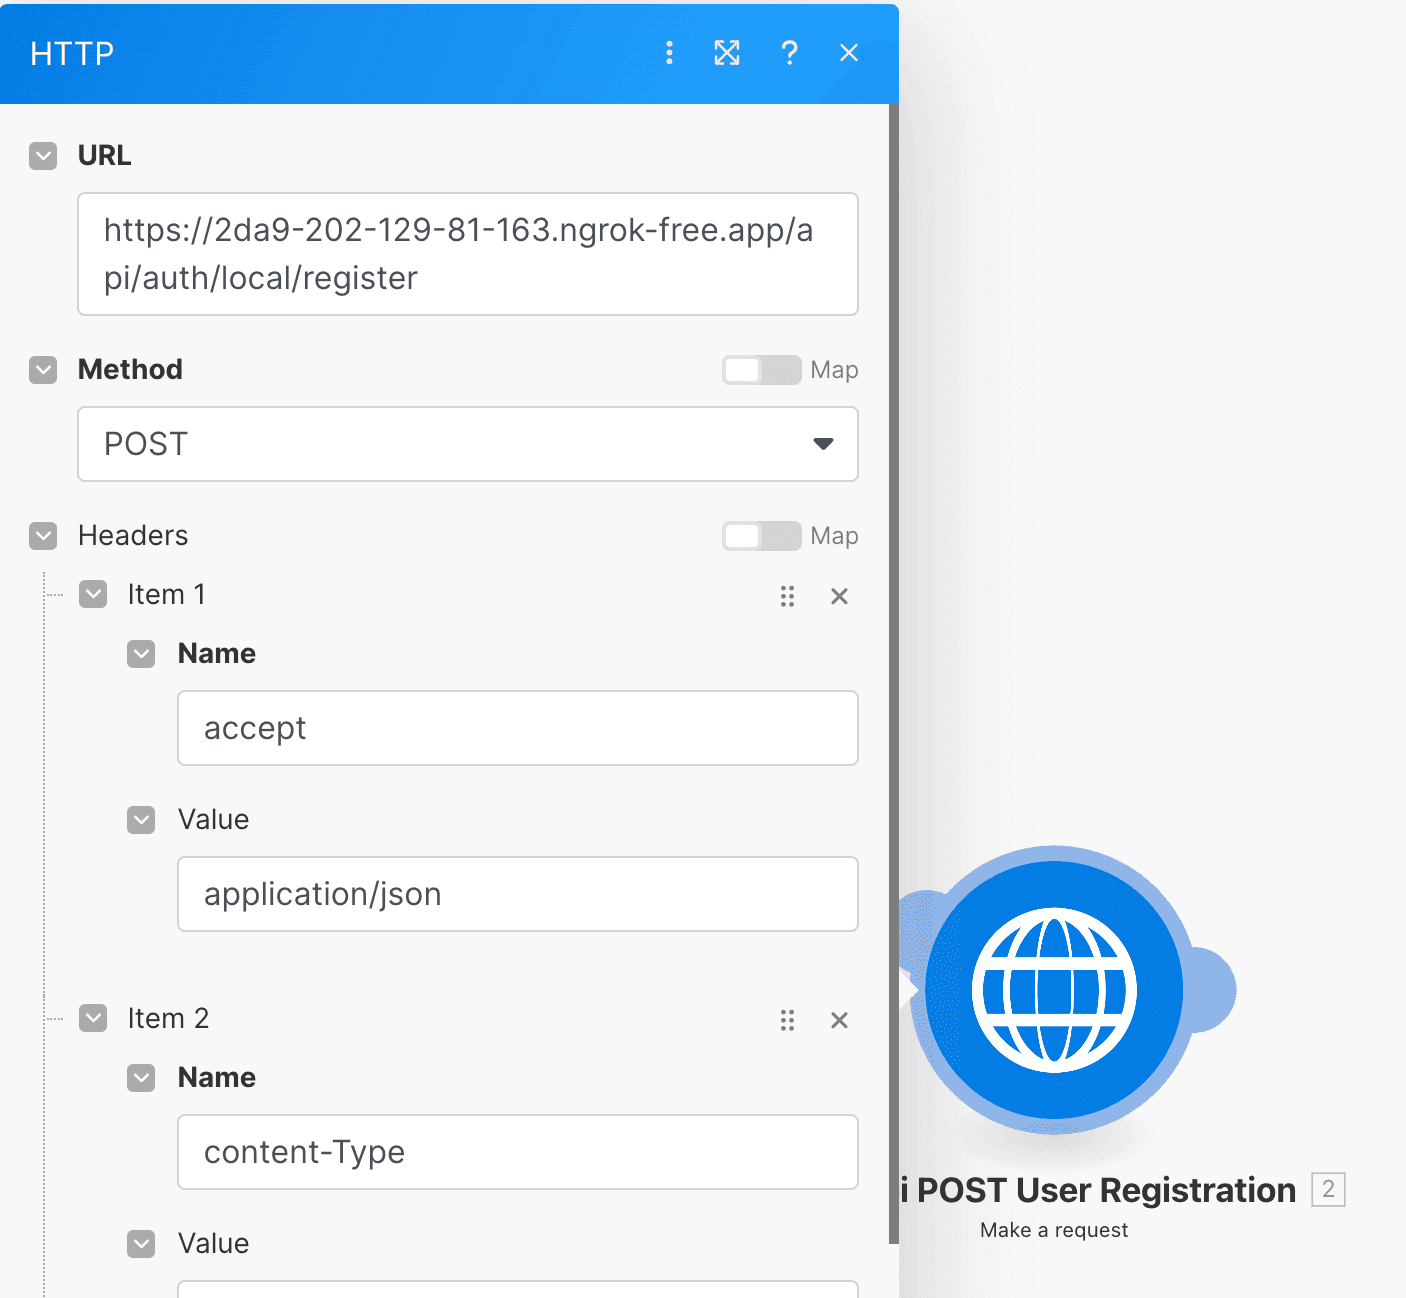
Task: Open the POST method dropdown
Action: [468, 444]
